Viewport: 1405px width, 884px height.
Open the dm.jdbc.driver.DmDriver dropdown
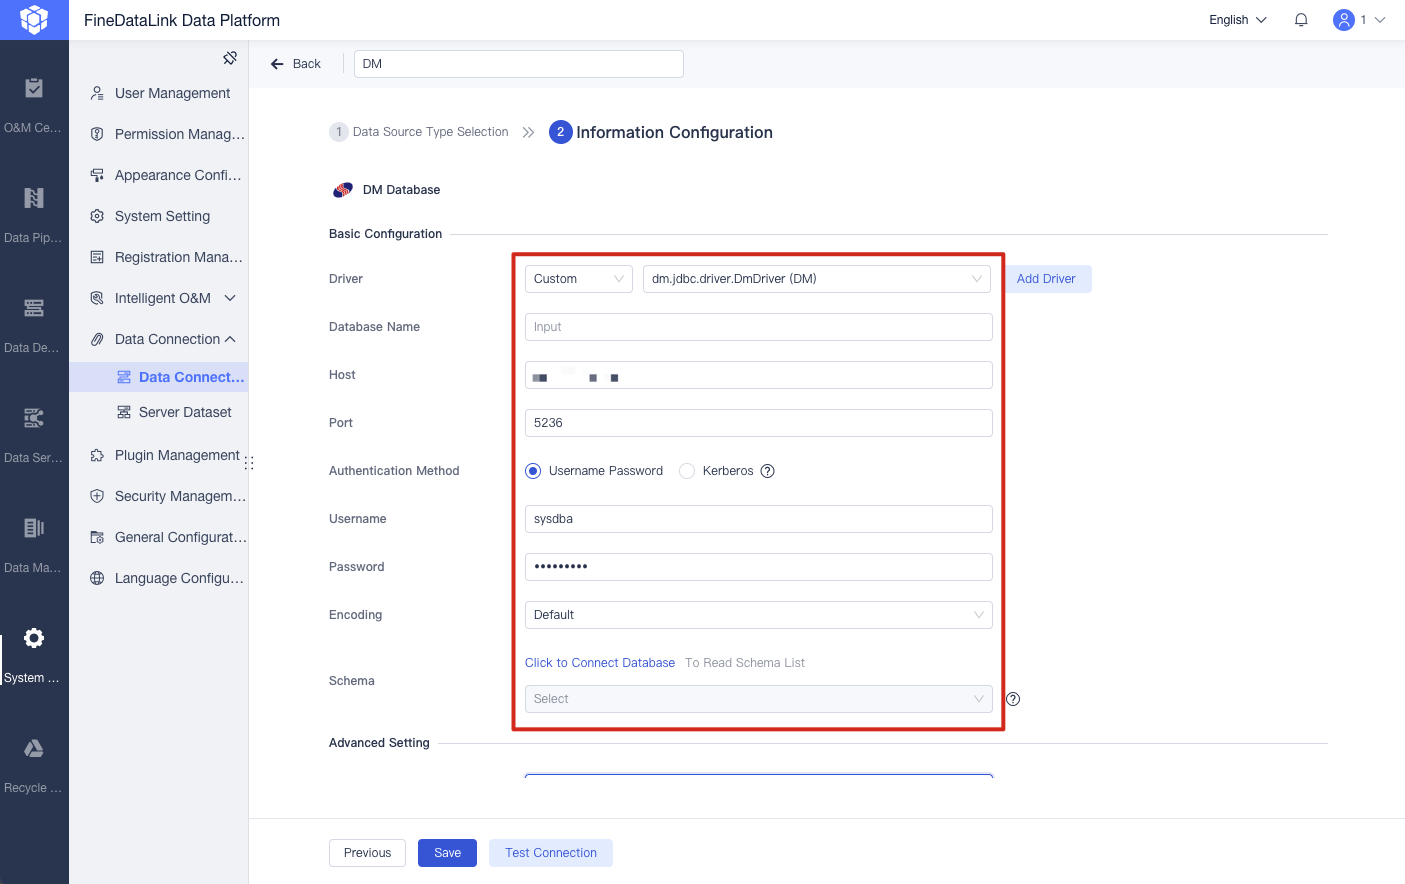(817, 279)
